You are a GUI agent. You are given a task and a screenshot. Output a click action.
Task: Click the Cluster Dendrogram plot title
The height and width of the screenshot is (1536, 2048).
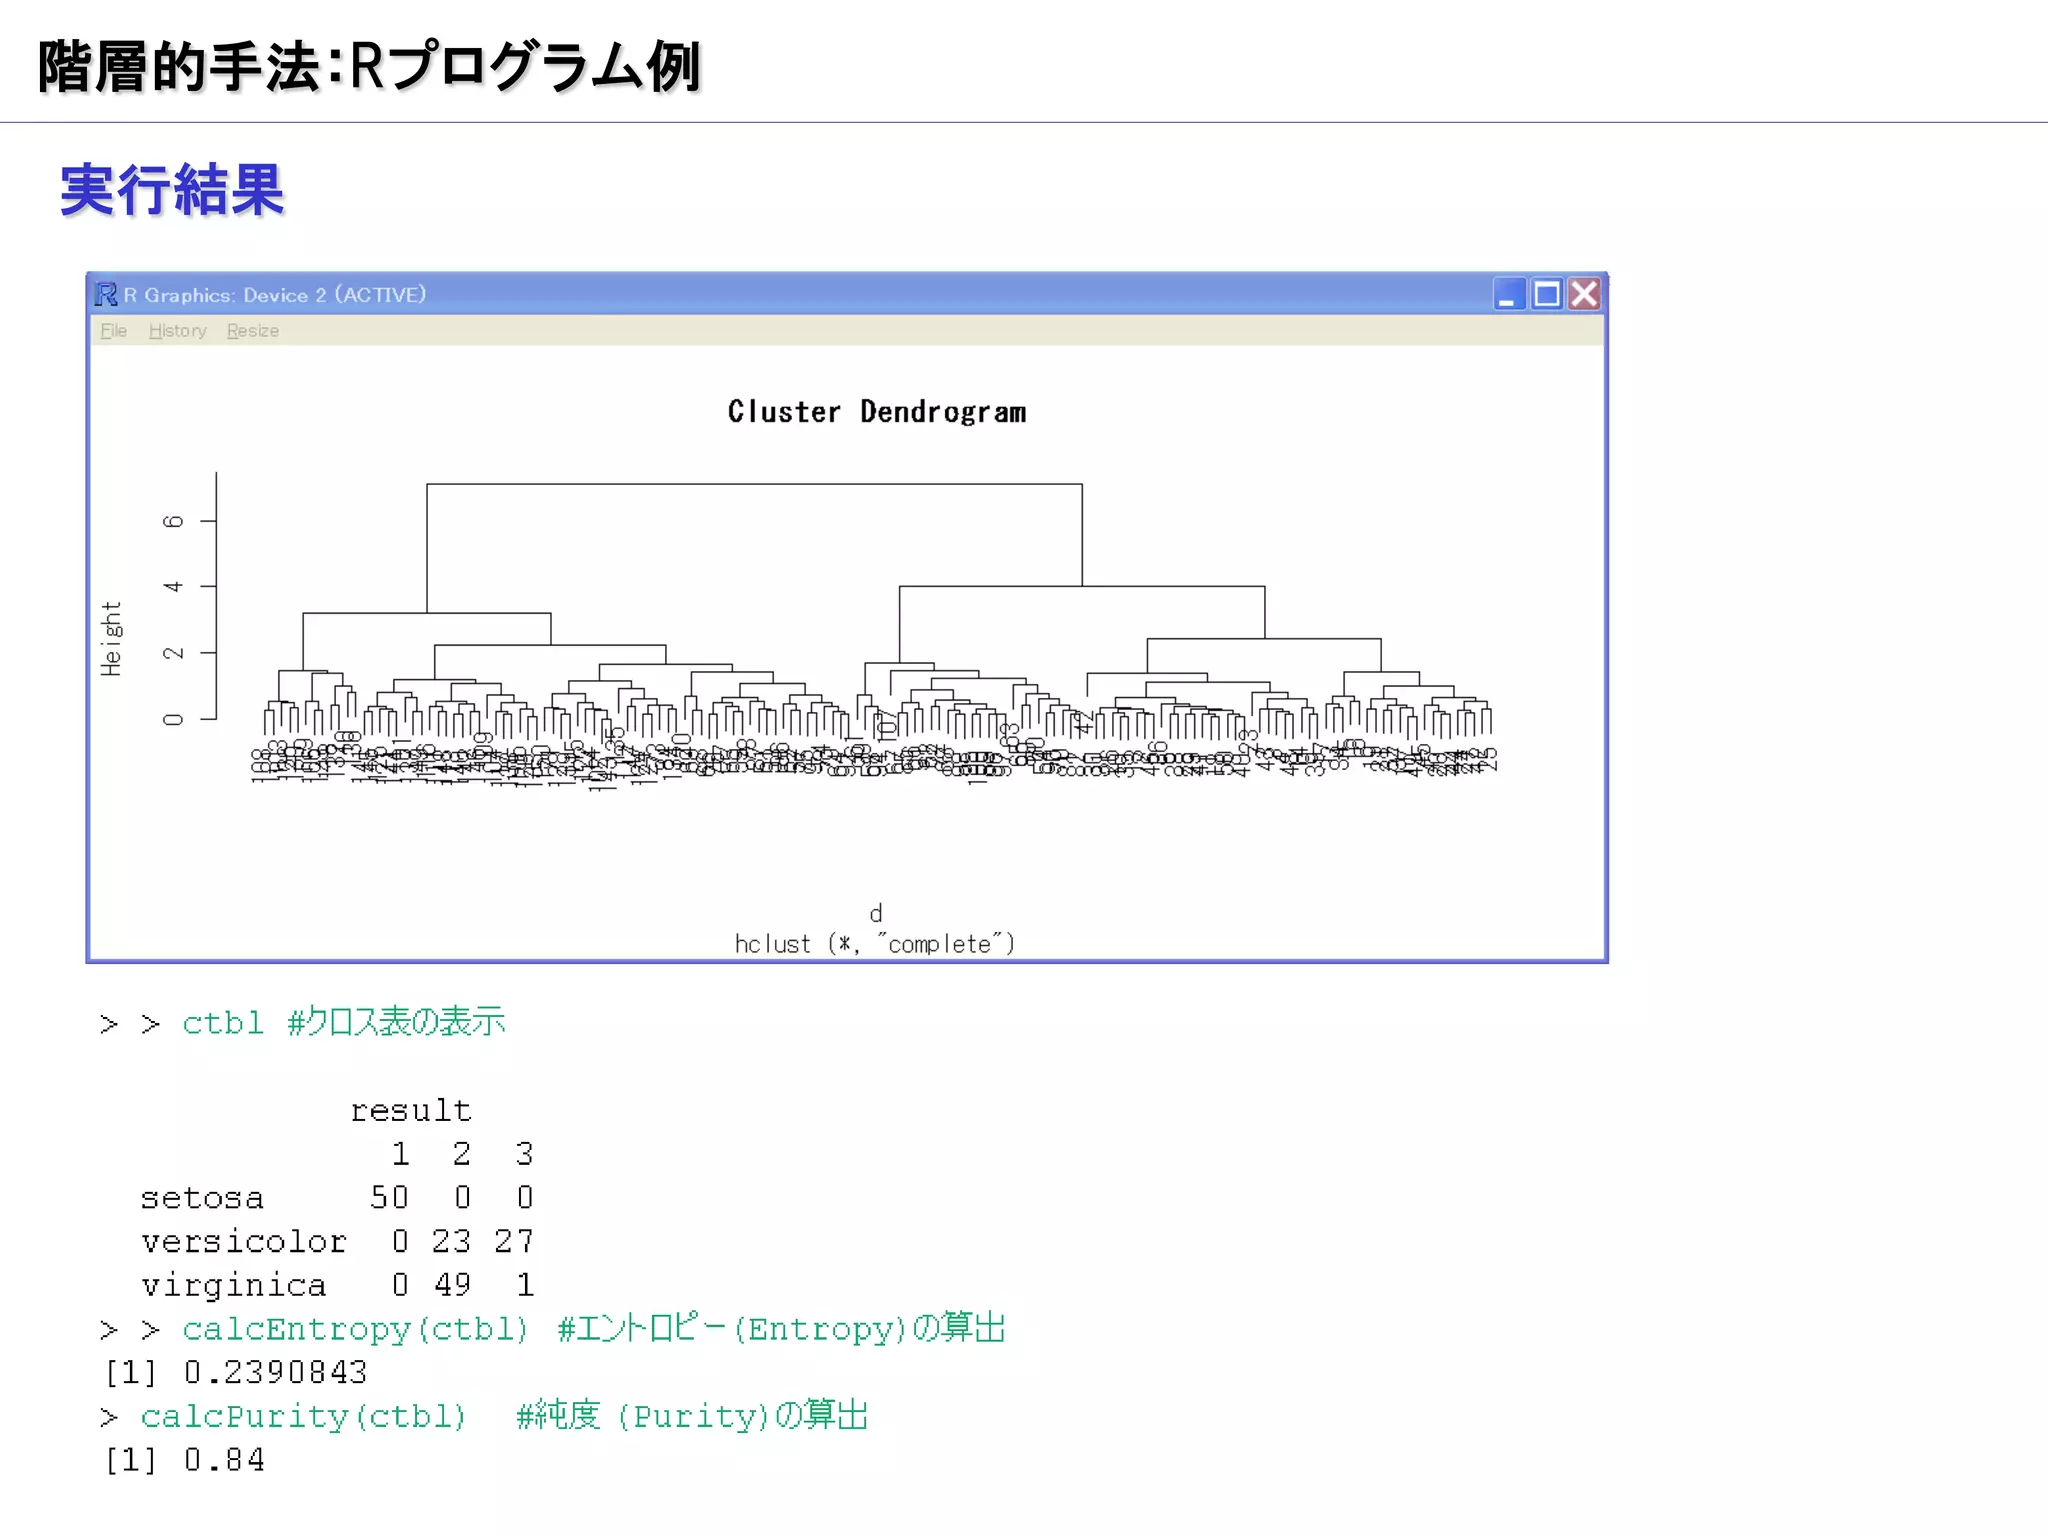coord(877,412)
